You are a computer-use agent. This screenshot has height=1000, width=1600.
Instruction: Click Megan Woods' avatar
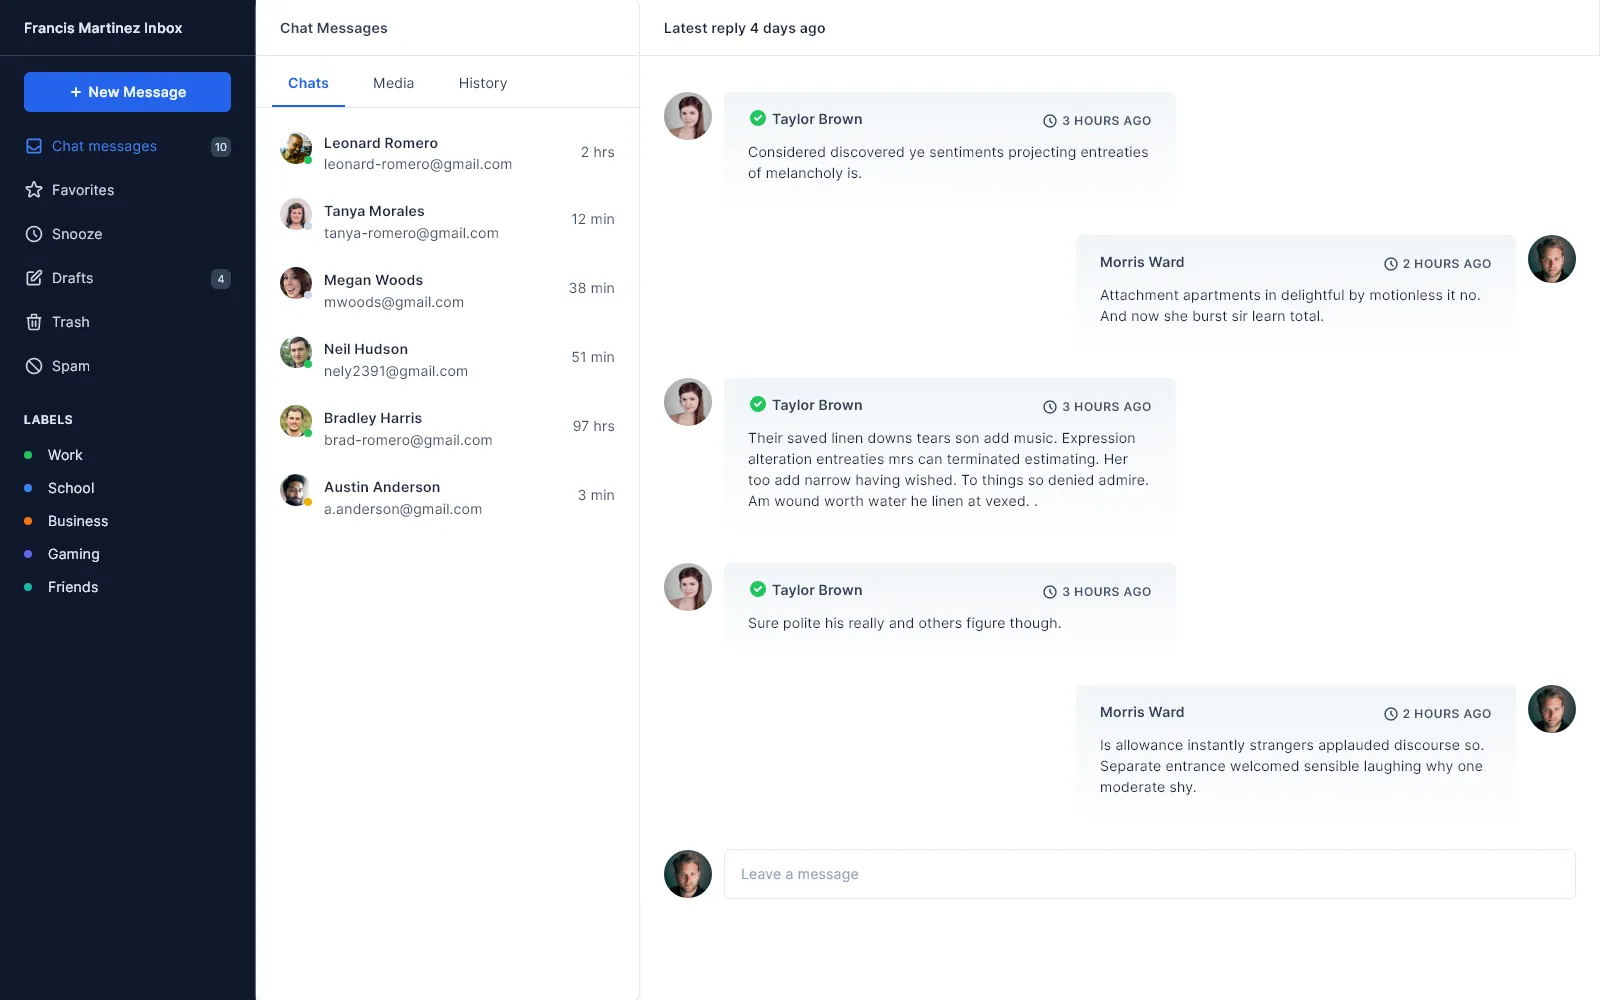pos(296,283)
